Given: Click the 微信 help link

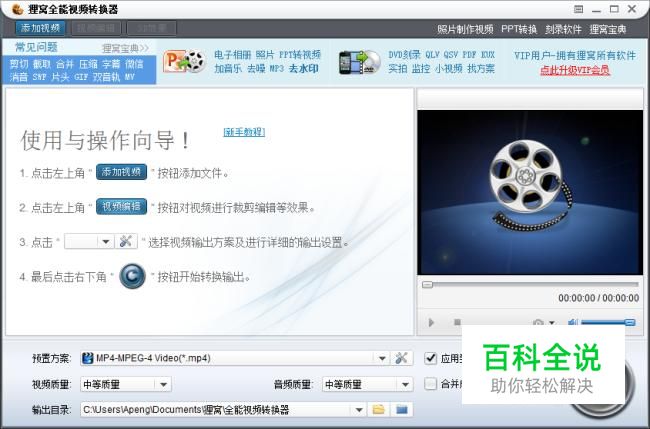Looking at the screenshot, I should click(134, 64).
